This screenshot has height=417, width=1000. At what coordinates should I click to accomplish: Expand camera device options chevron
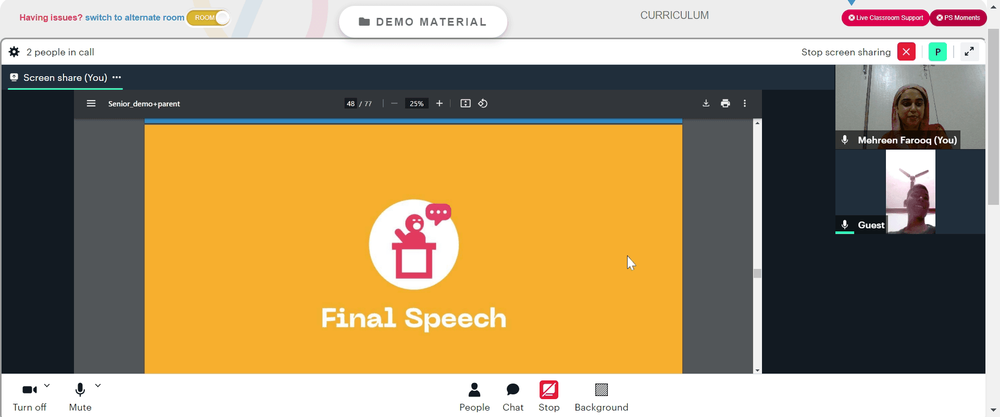[47, 385]
